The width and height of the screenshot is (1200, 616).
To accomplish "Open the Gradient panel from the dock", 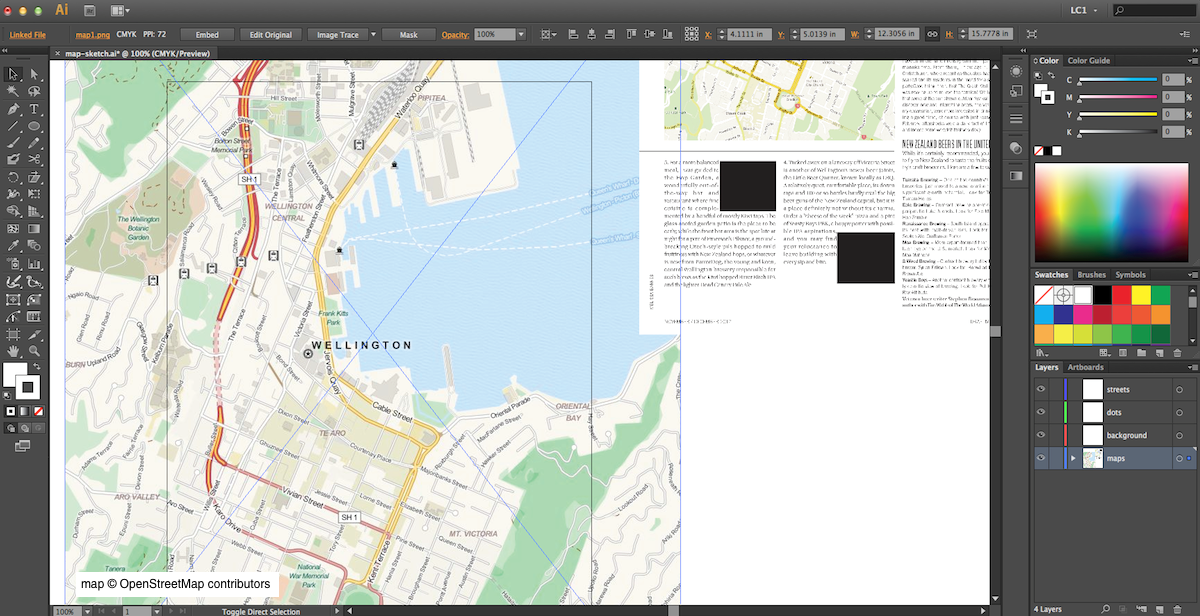I will pos(1015,175).
